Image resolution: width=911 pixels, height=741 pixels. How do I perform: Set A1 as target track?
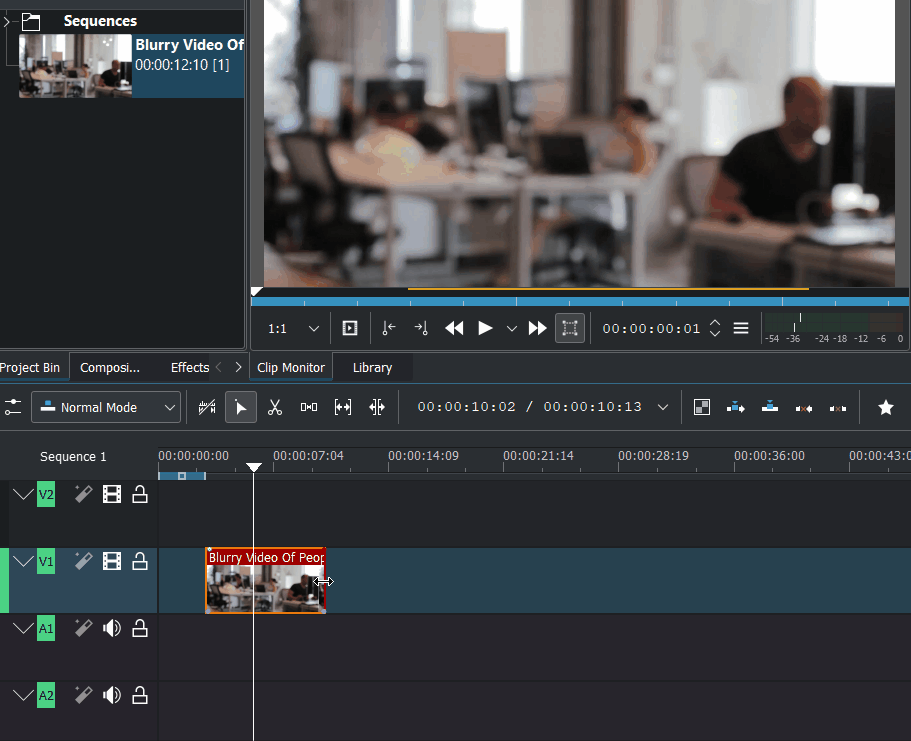click(x=46, y=628)
